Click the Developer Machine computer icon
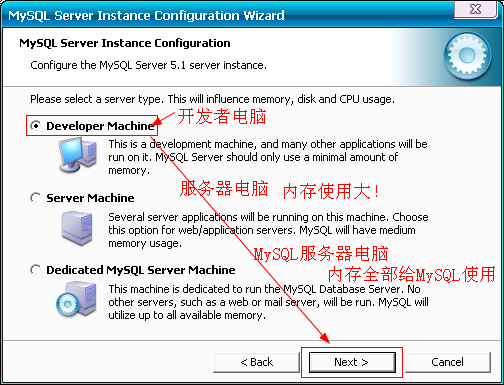 tap(78, 155)
